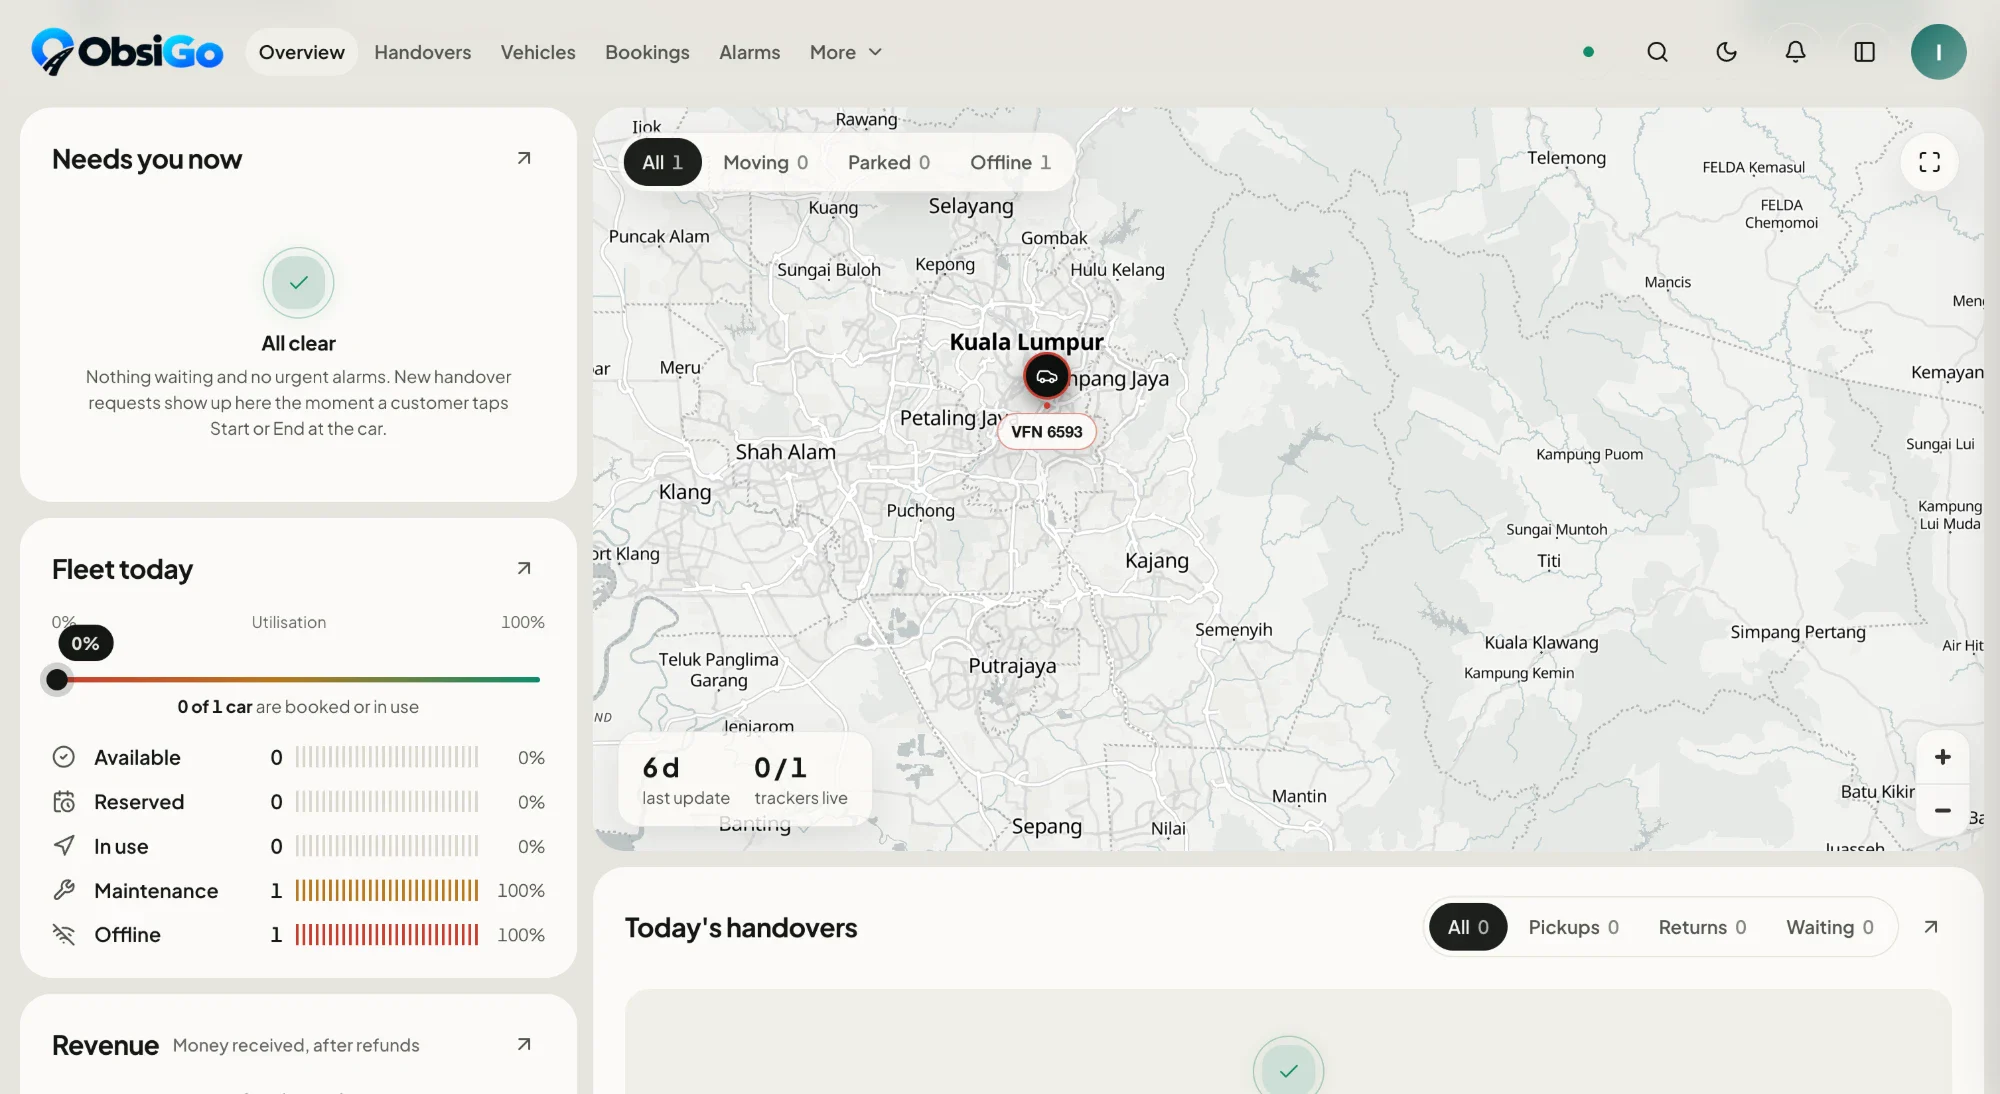Click the In use navigation icon
Screen dimensions: 2000x1094
pyautogui.click(x=64, y=846)
